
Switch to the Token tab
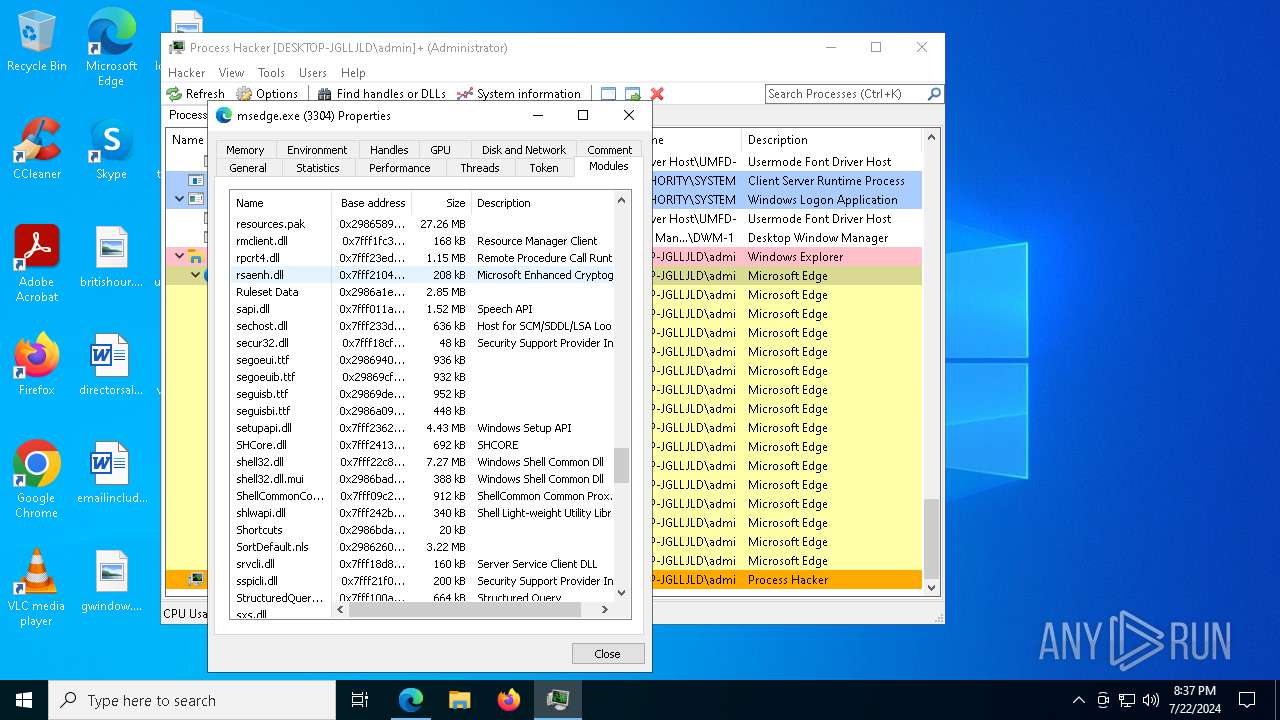click(544, 168)
